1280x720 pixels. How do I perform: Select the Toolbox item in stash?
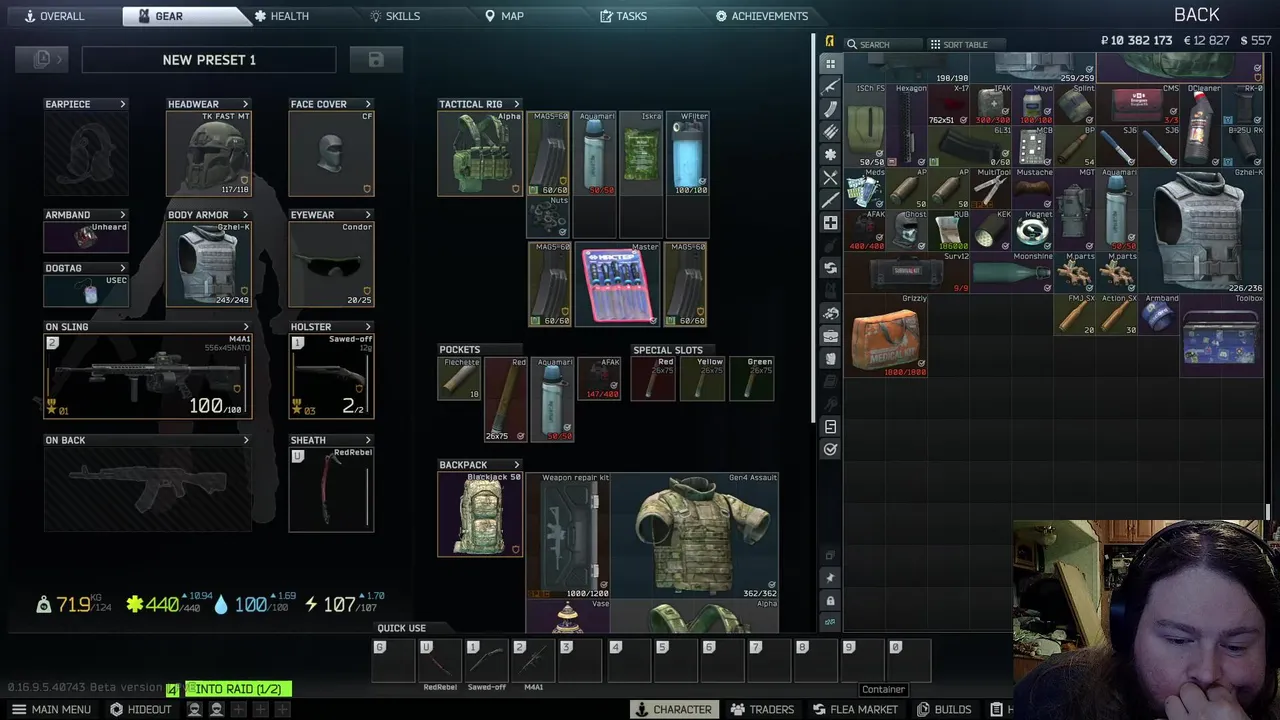[x=1222, y=335]
